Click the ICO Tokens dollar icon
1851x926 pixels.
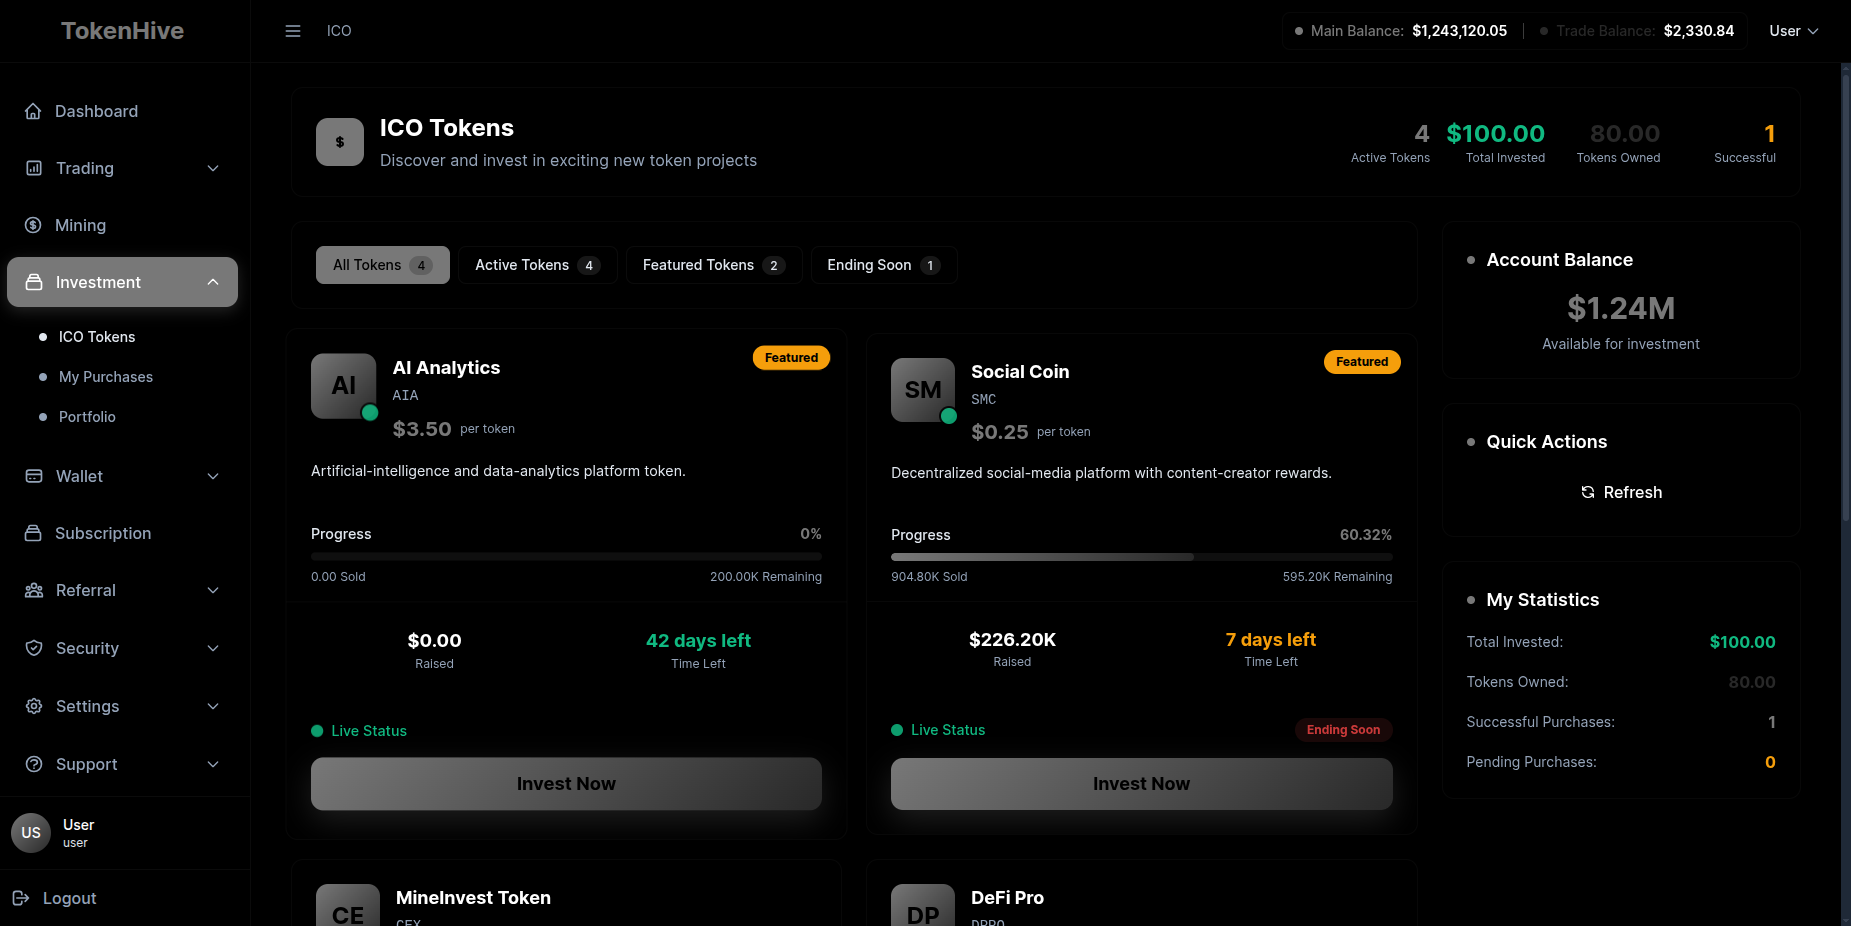click(340, 142)
